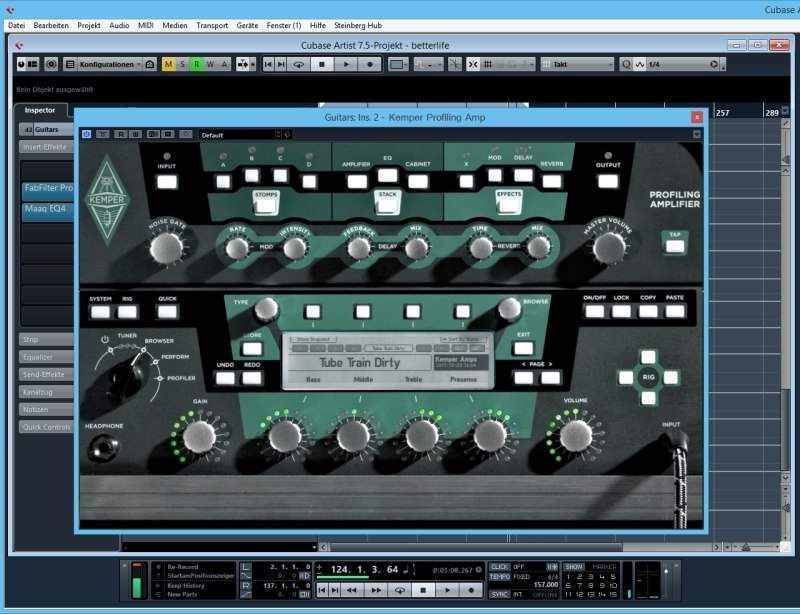The image size is (800, 614).
Task: Expand the Equalizer inspector section
Action: (46, 357)
